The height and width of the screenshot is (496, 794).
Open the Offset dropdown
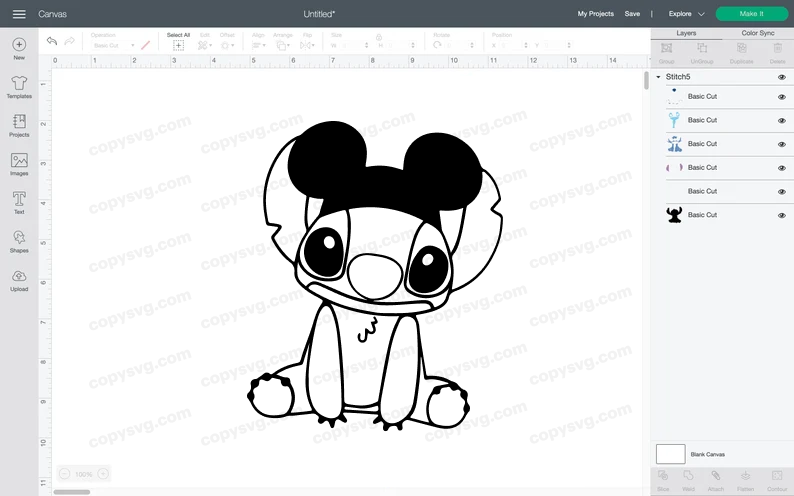(227, 46)
